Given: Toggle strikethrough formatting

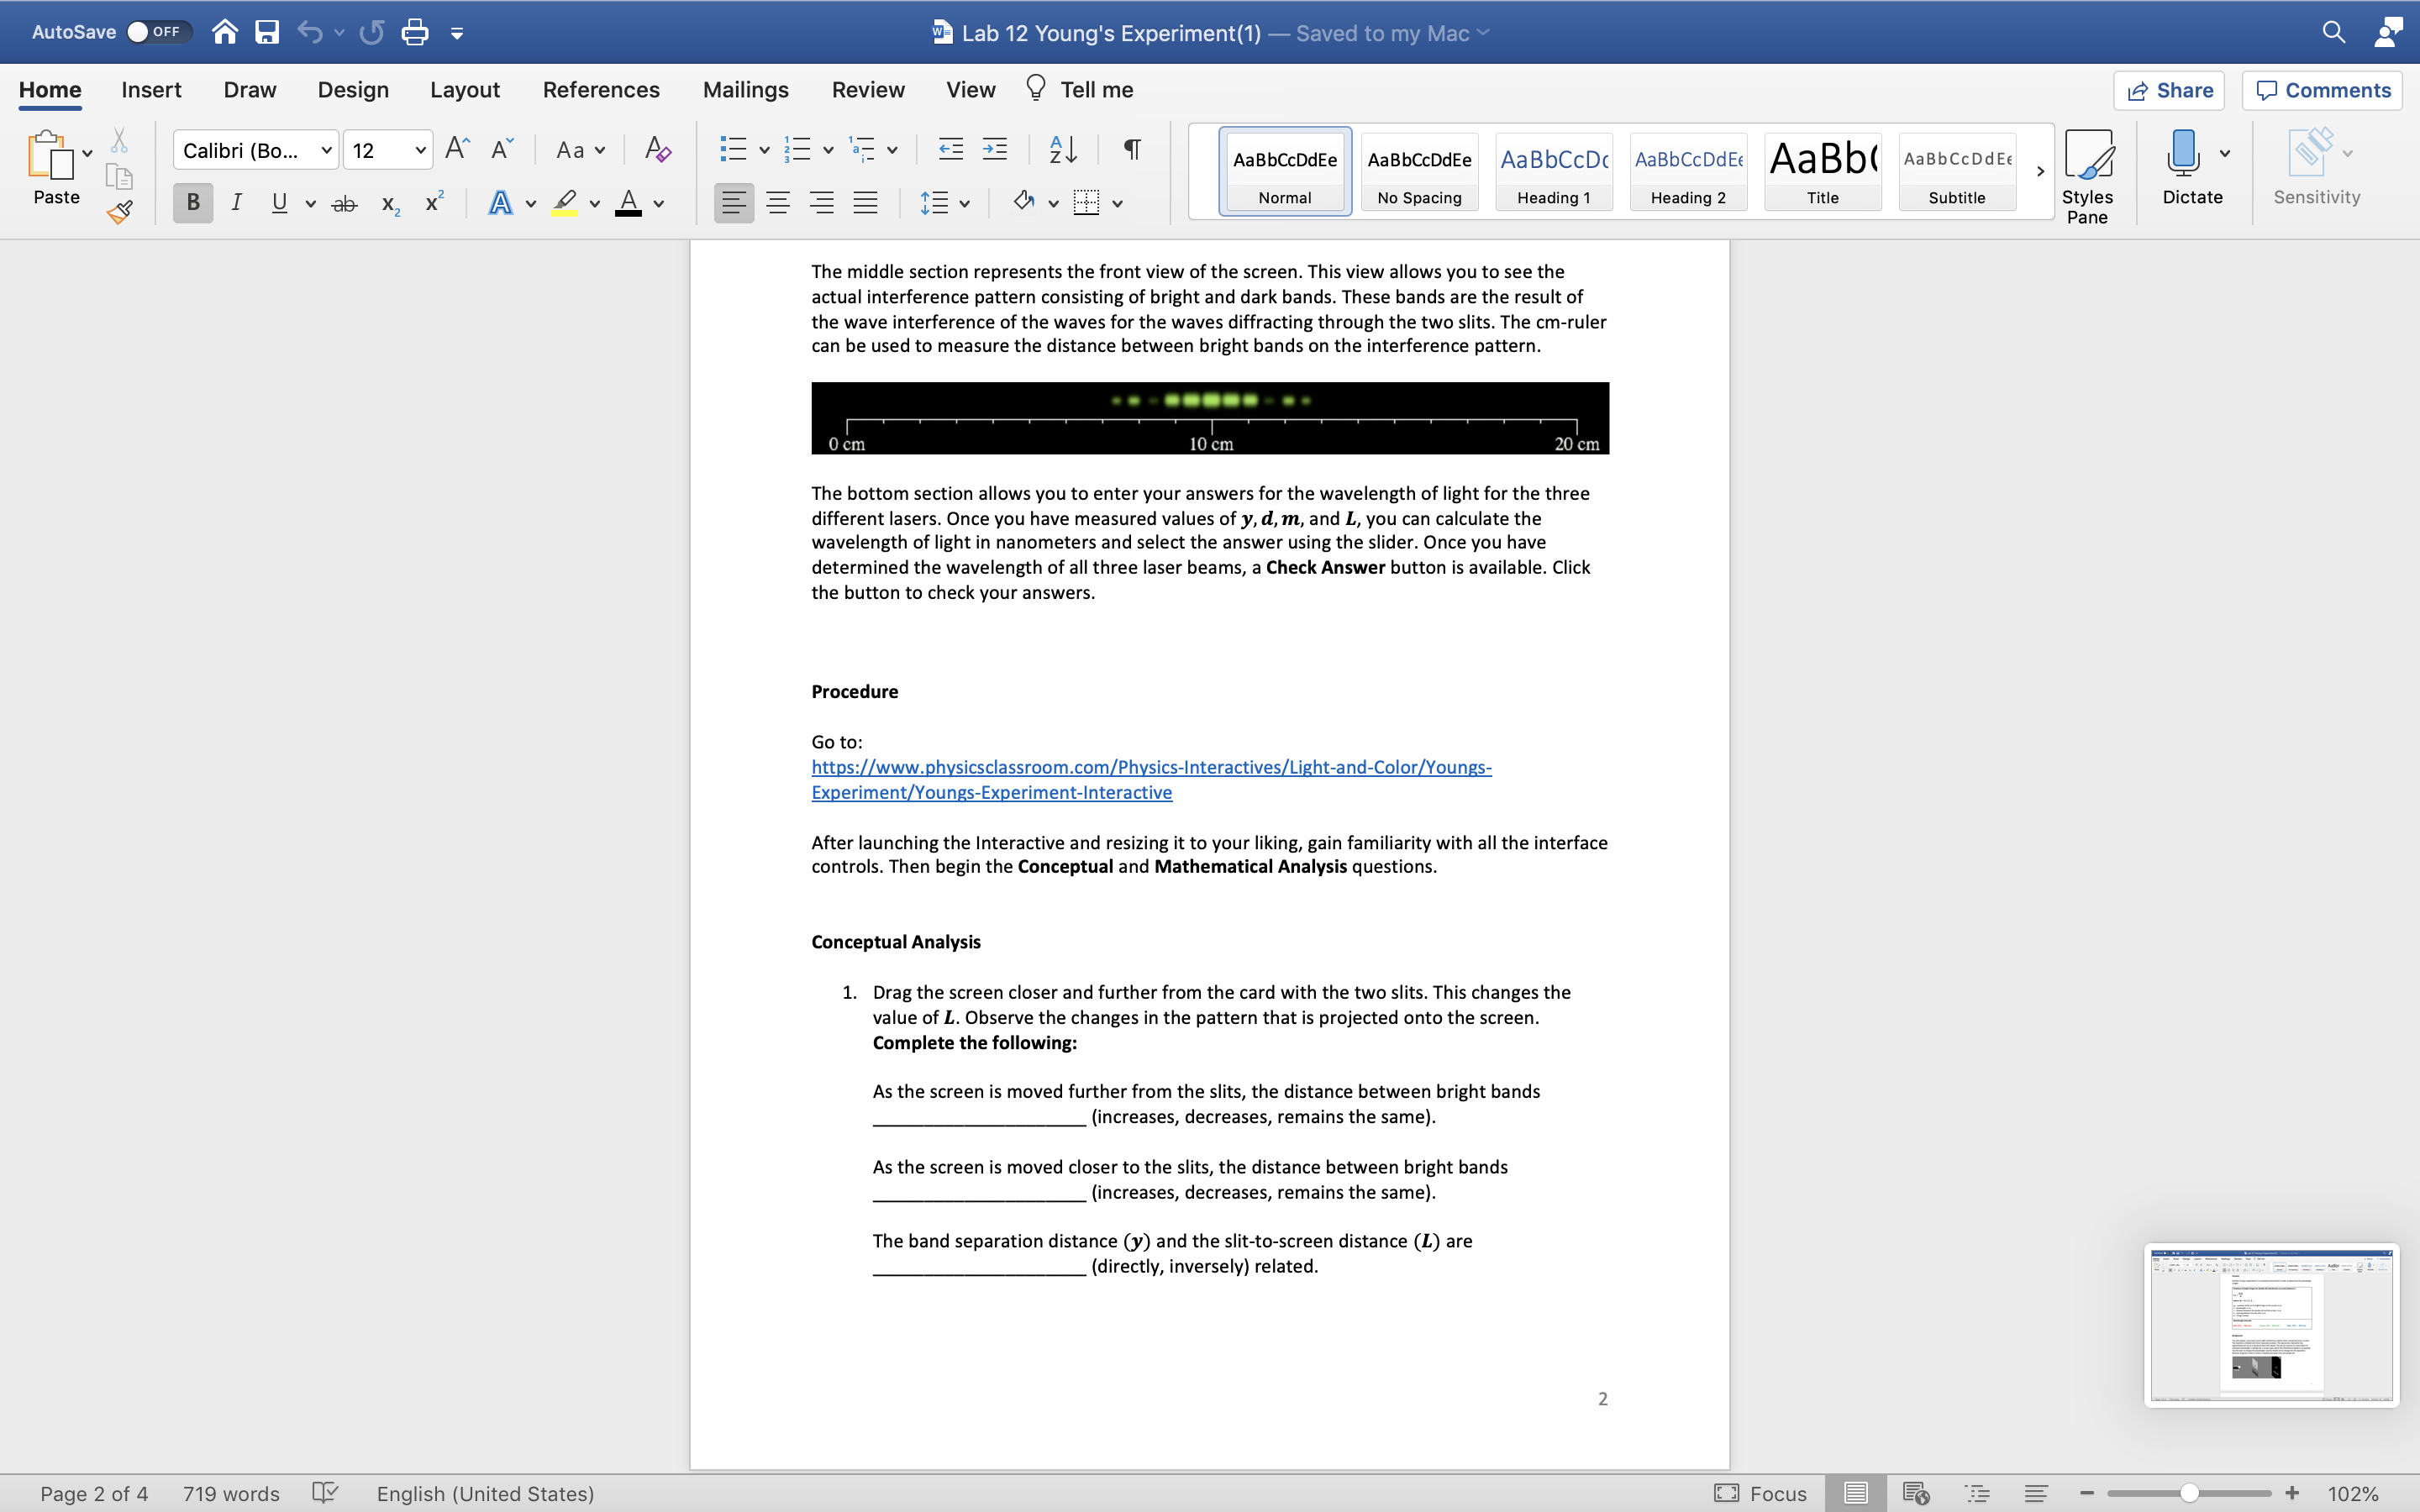Looking at the screenshot, I should point(345,204).
